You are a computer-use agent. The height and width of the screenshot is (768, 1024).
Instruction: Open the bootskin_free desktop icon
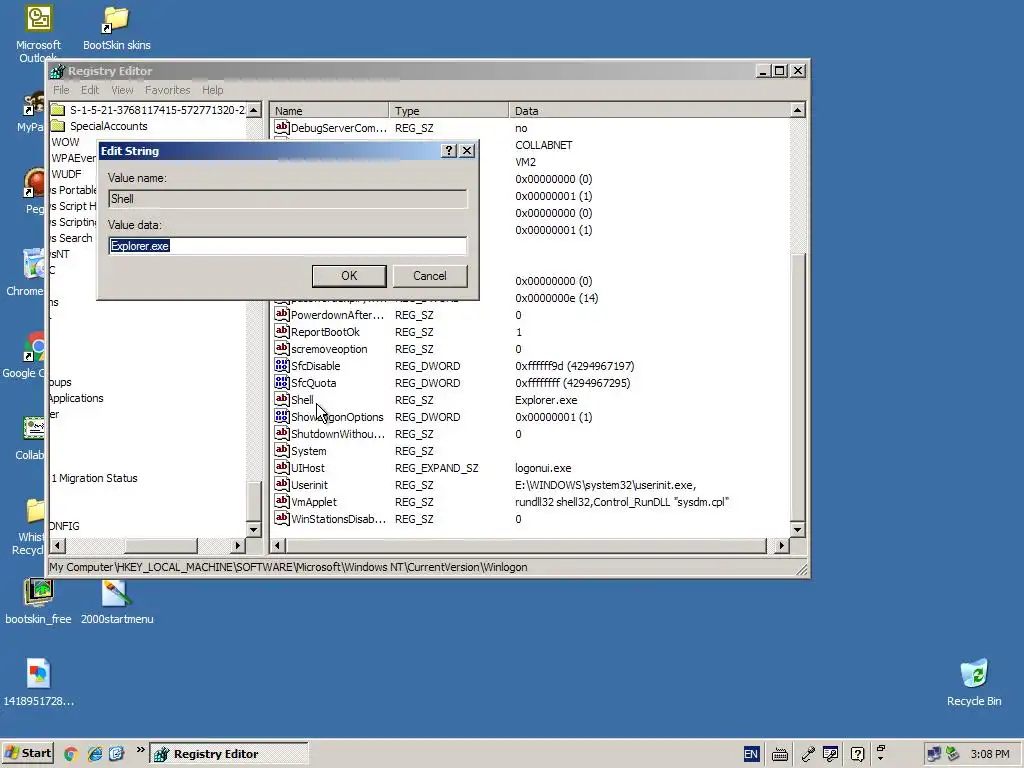tap(38, 602)
